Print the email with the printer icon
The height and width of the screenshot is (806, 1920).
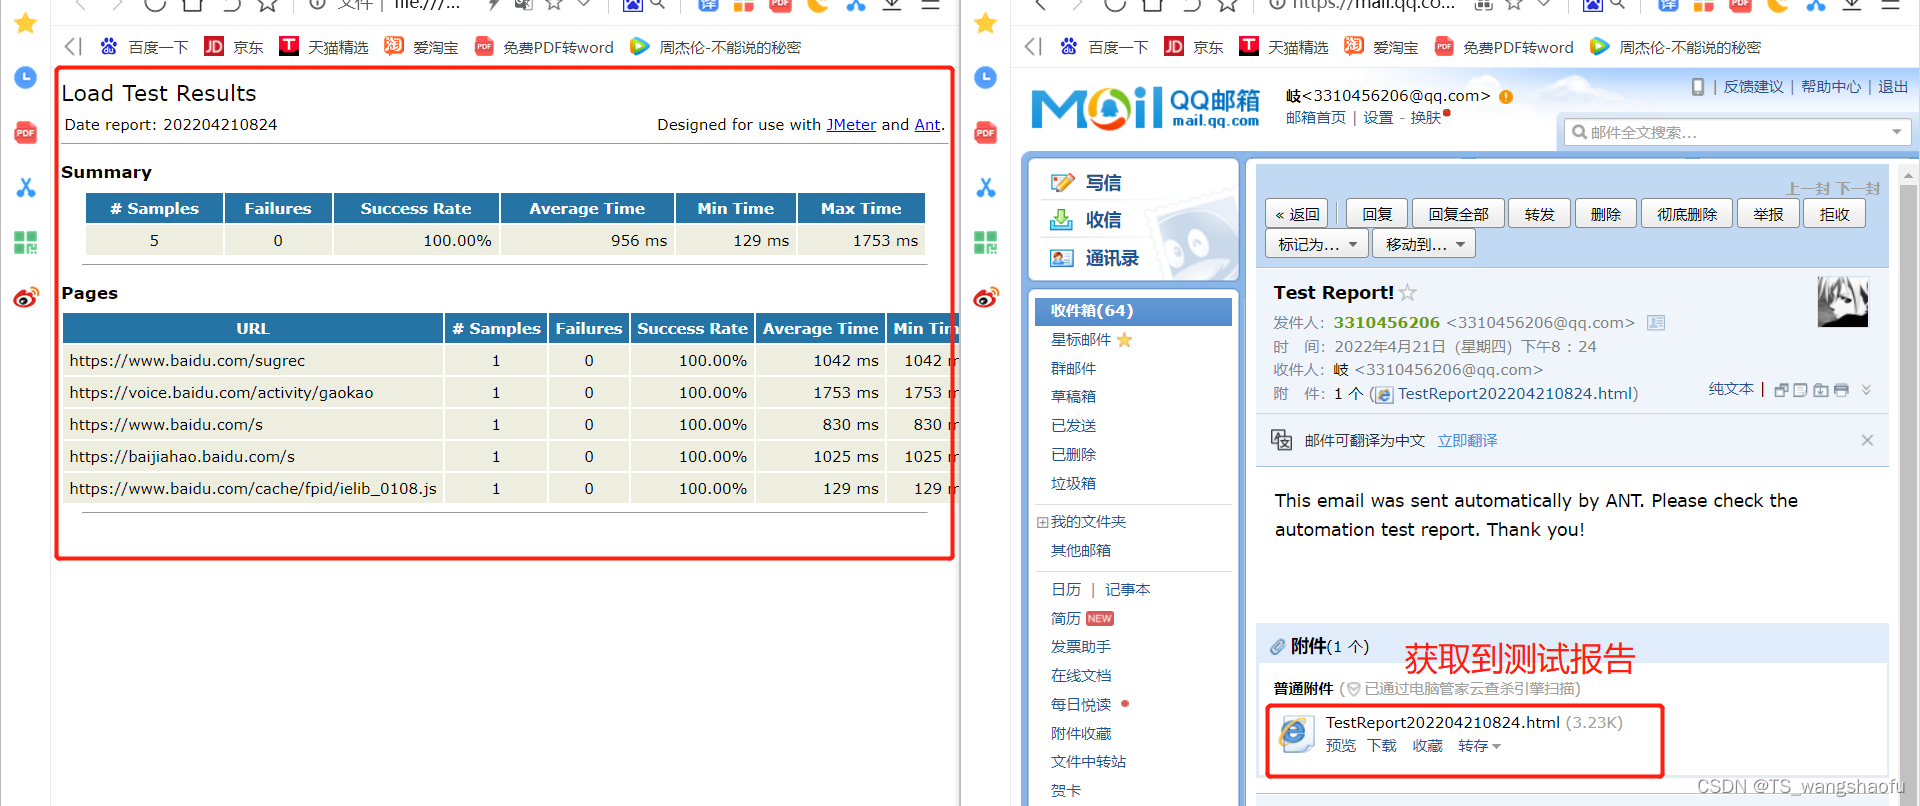pos(1841,390)
